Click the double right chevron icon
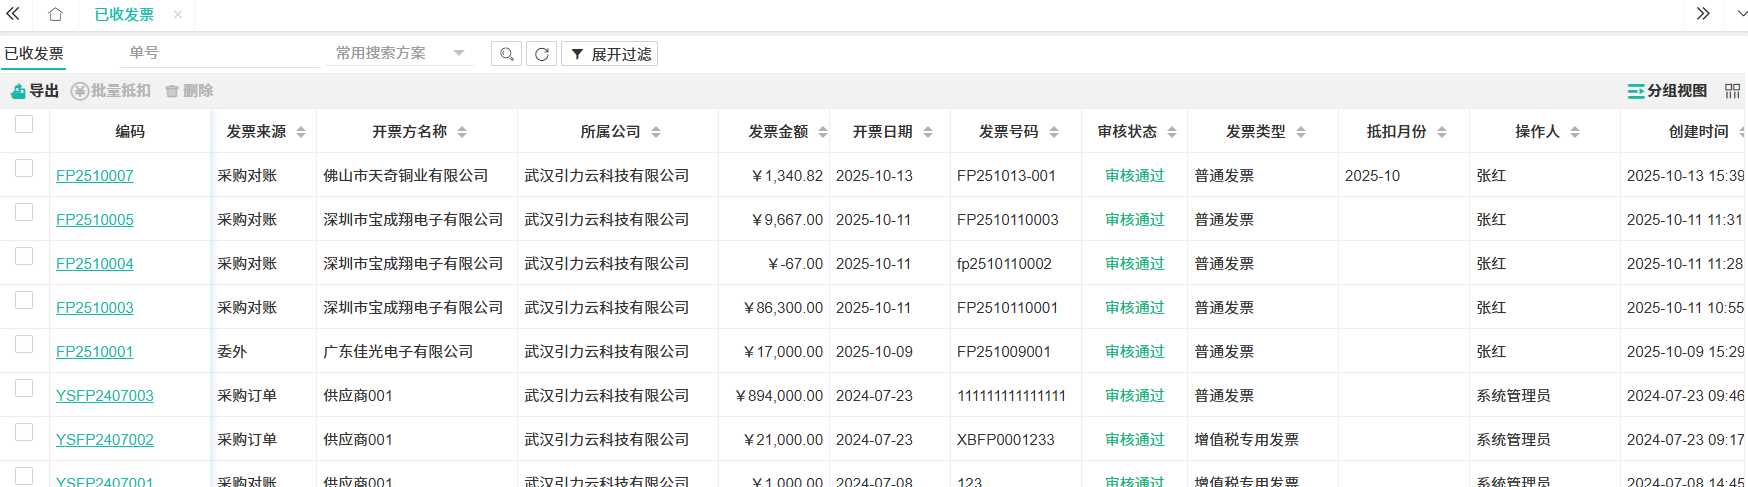Image resolution: width=1748 pixels, height=487 pixels. 1703,14
